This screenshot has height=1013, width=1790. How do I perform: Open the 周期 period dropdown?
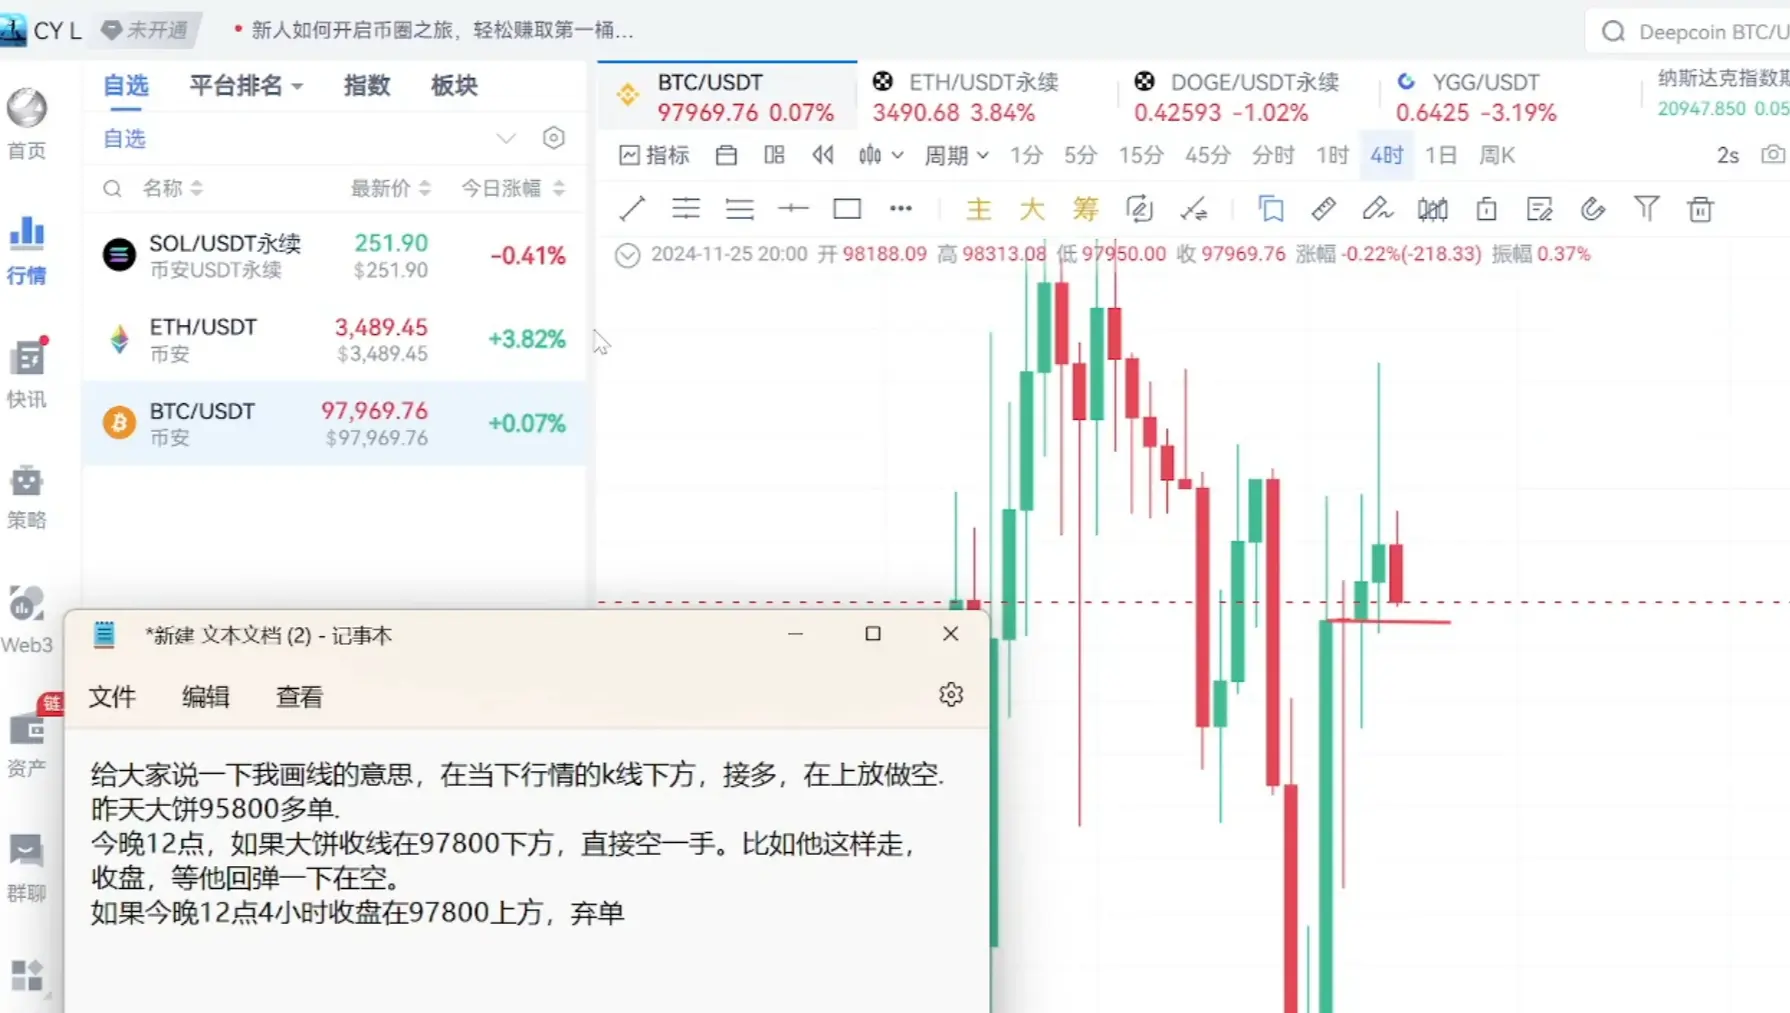[x=956, y=155]
